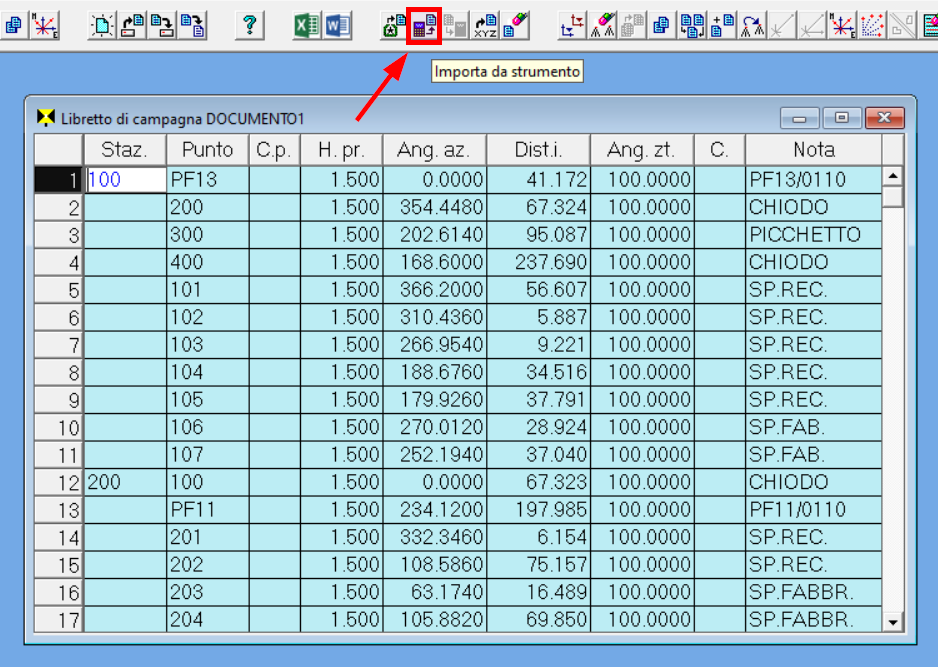Click the Punto cell 204
The width and height of the screenshot is (938, 667).
[x=208, y=620]
